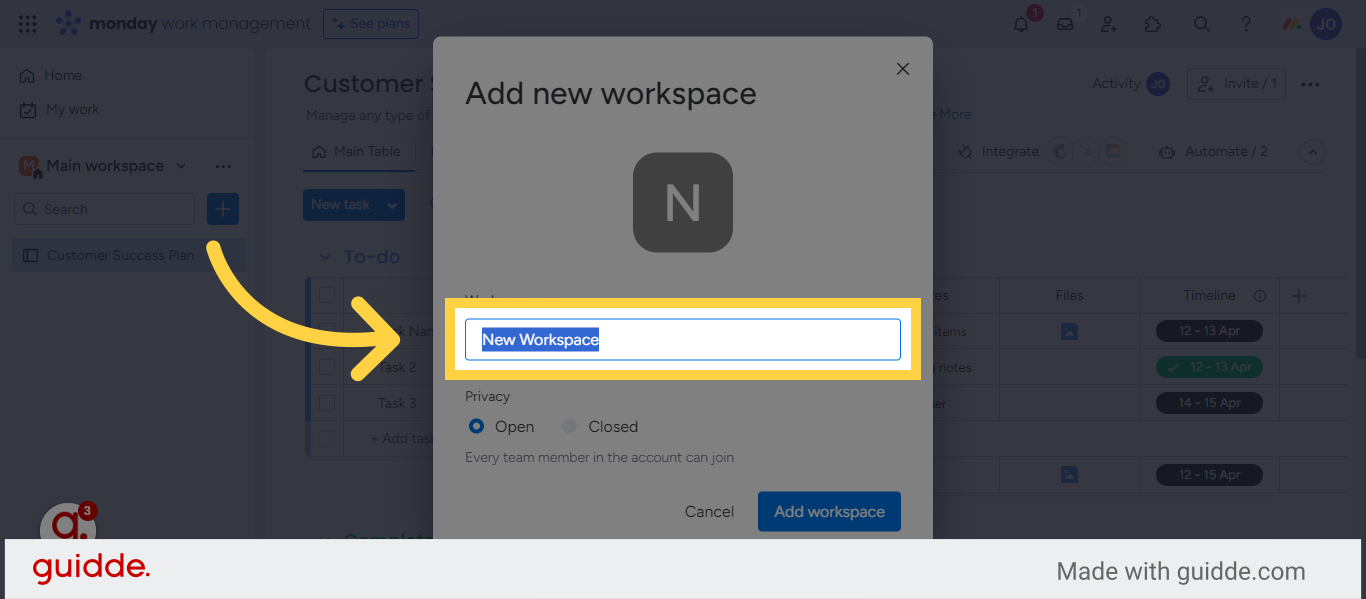Image resolution: width=1366 pixels, height=599 pixels.
Task: Click the Add workspace button
Action: pyautogui.click(x=829, y=511)
